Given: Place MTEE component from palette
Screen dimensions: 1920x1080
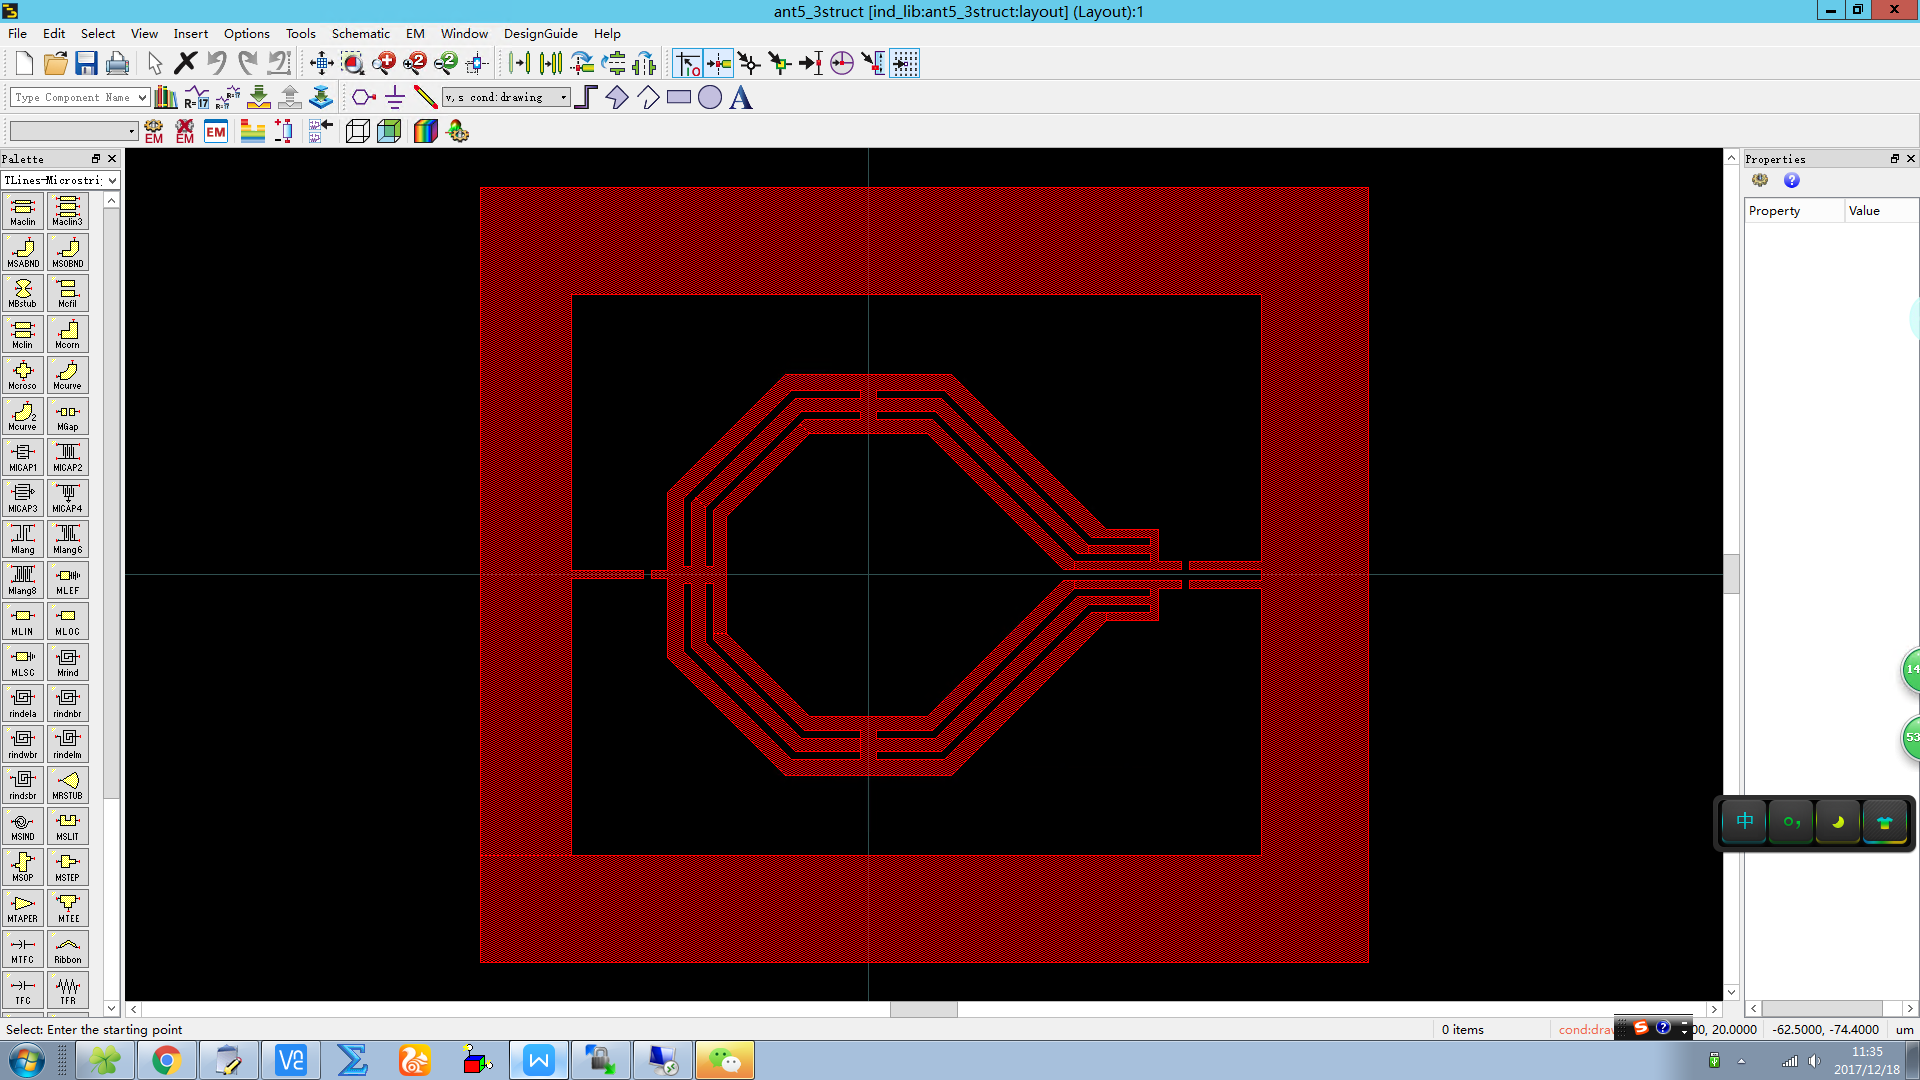Looking at the screenshot, I should (68, 907).
